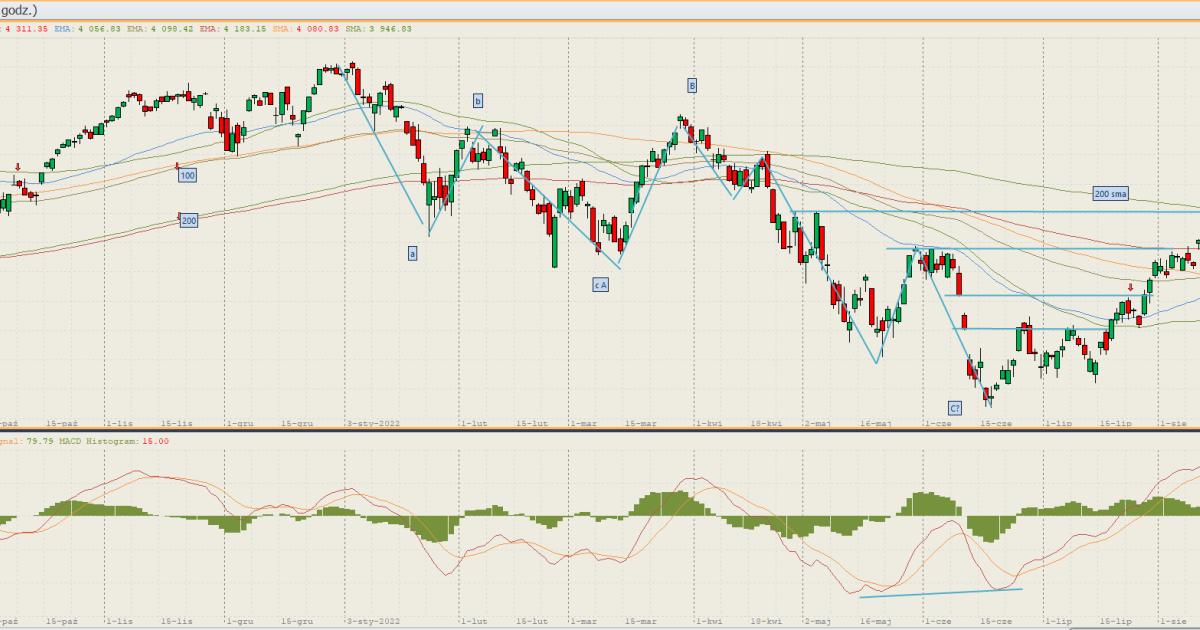Select the "C?" wave label near June low

(955, 408)
